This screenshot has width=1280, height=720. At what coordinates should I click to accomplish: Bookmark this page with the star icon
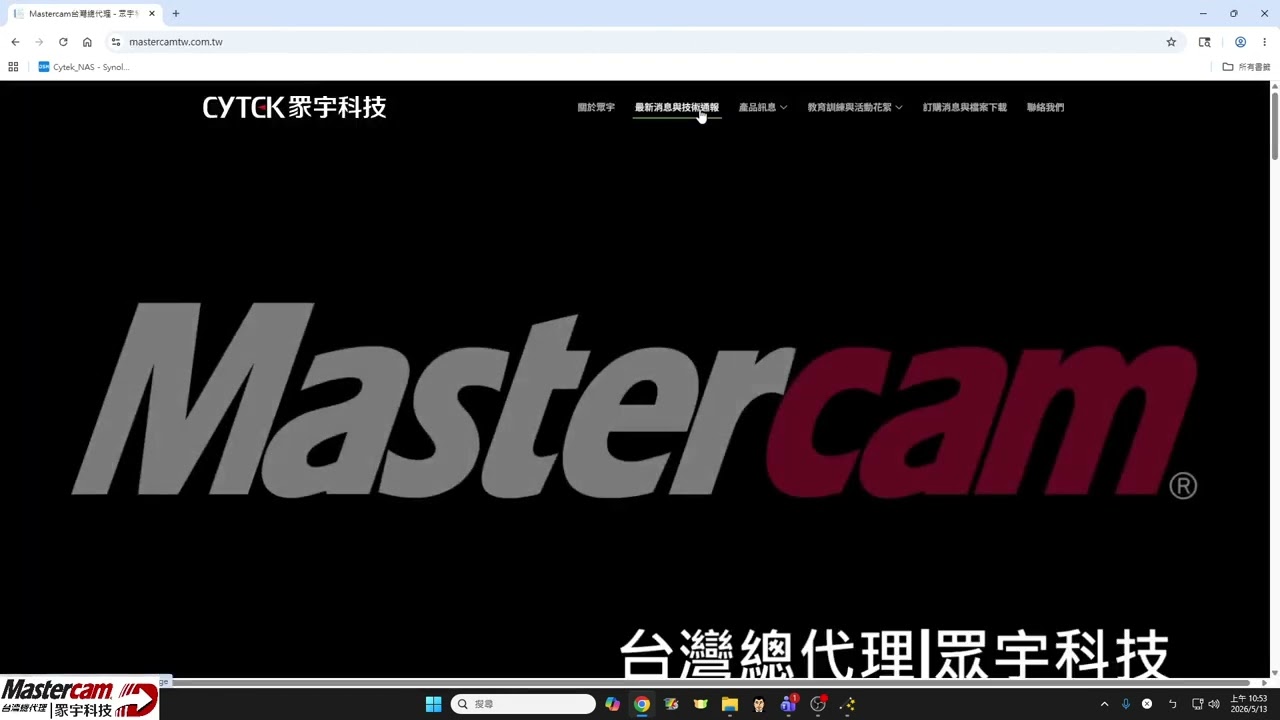1171,42
